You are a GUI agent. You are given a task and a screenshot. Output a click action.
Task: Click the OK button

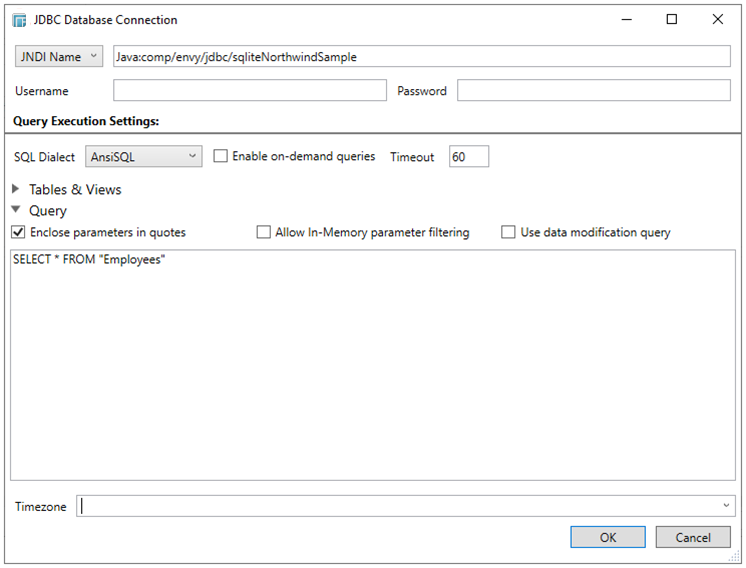pyautogui.click(x=607, y=537)
